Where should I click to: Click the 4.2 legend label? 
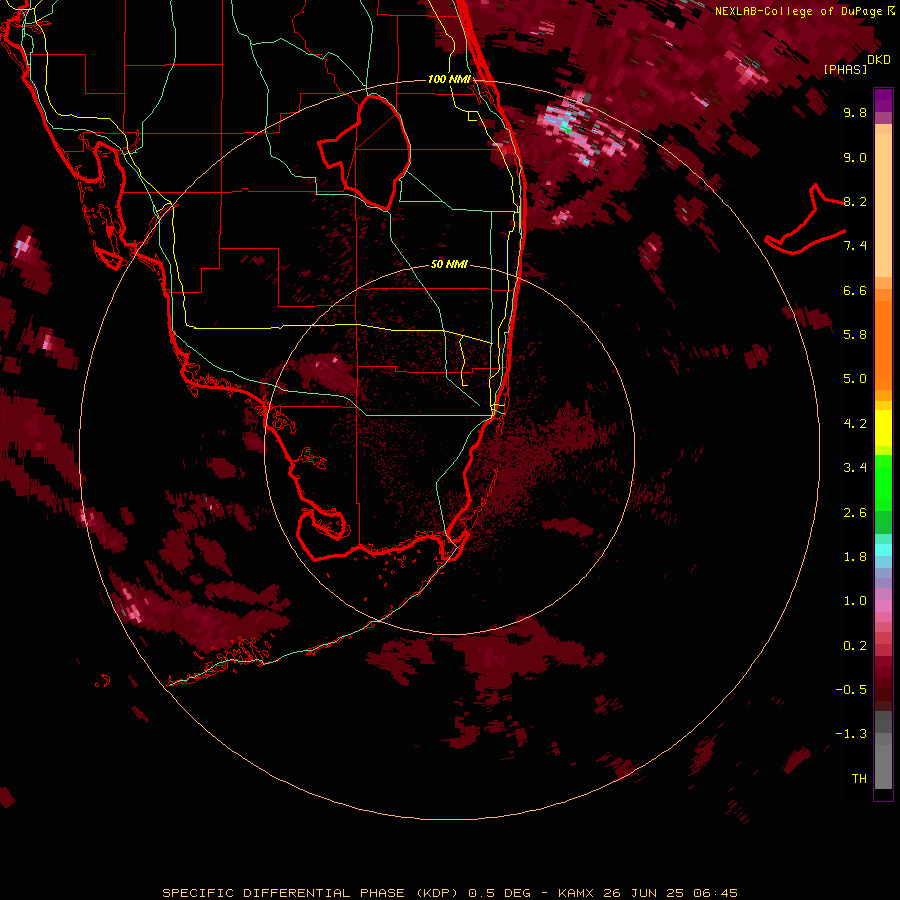(x=855, y=424)
